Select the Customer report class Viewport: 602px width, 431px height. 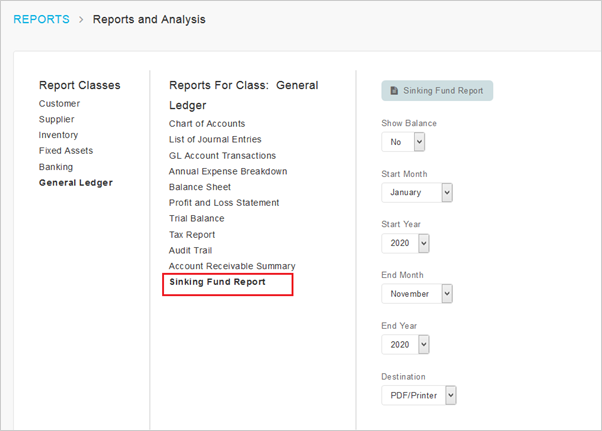point(59,104)
